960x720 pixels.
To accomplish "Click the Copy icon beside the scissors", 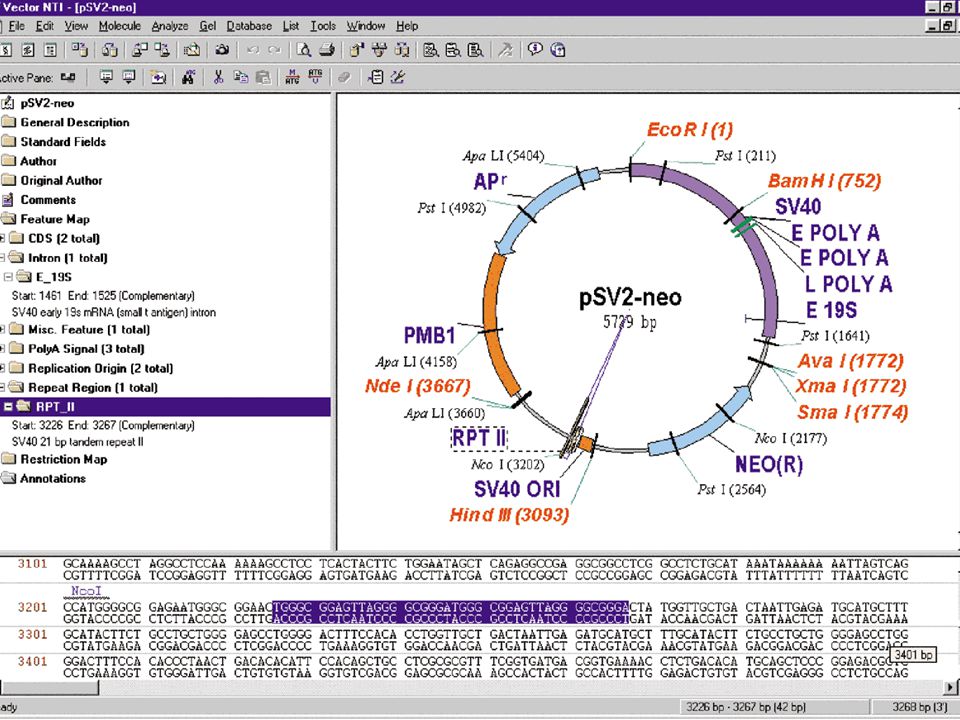I will coord(241,77).
